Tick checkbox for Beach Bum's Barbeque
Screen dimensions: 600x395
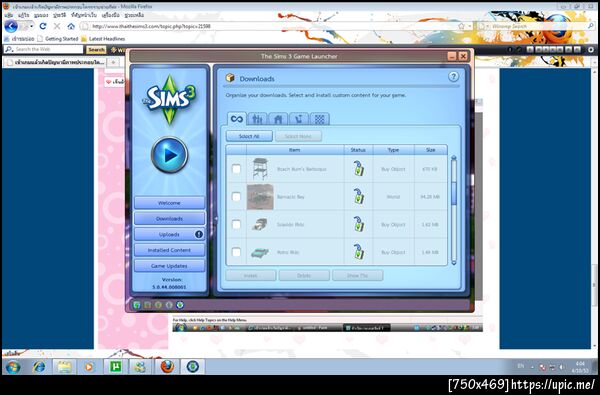tap(236, 169)
